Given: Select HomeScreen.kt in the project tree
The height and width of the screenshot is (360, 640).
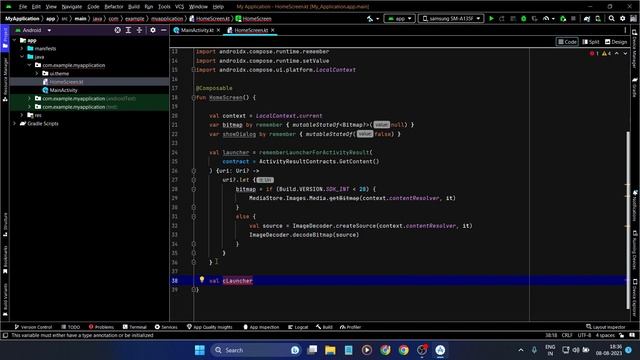Looking at the screenshot, I should (x=66, y=82).
